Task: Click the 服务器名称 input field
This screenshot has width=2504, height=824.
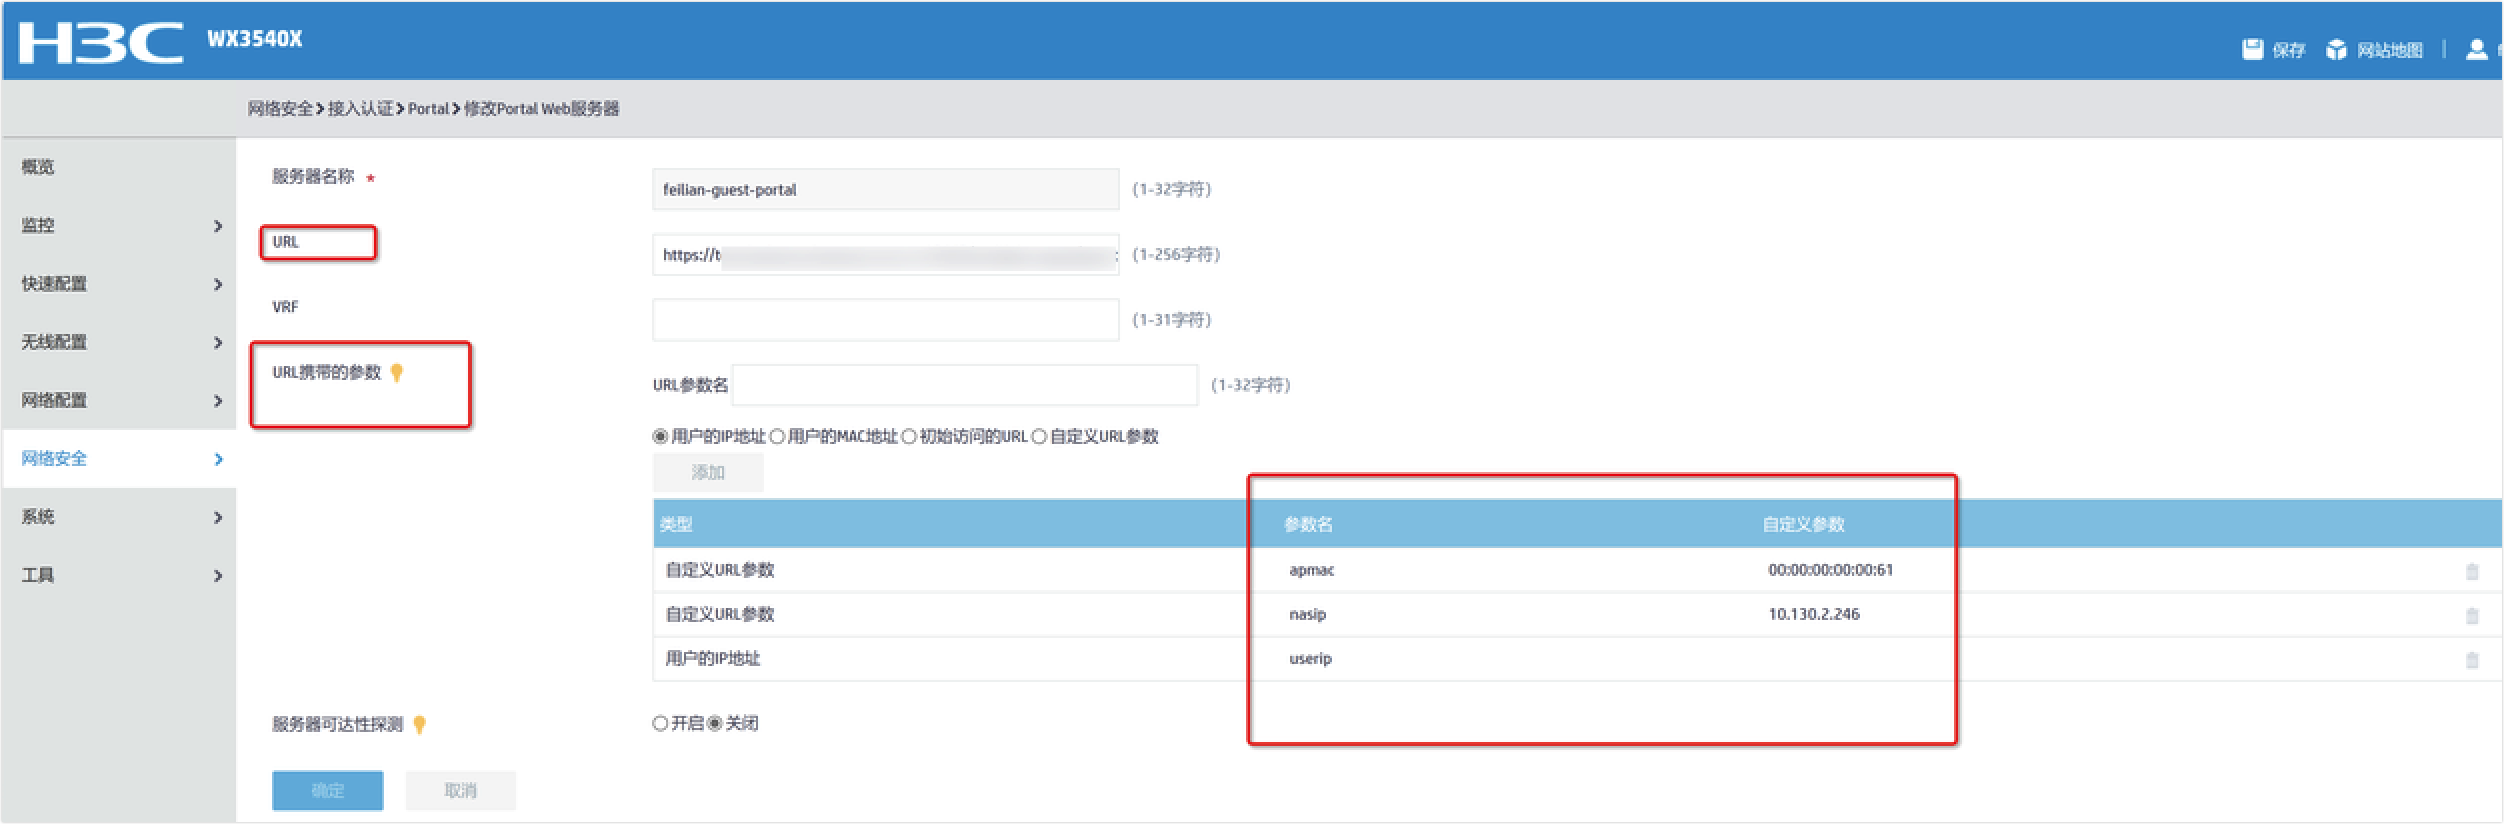Action: [885, 190]
